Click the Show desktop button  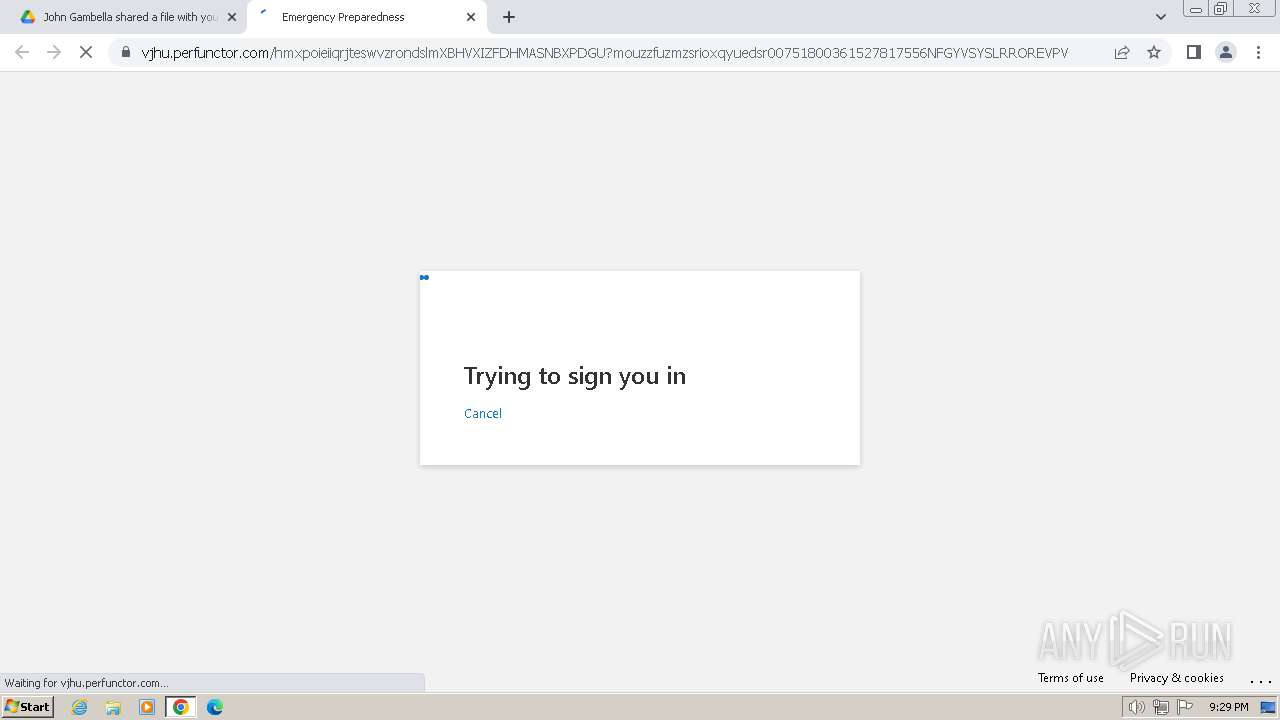click(x=1269, y=707)
